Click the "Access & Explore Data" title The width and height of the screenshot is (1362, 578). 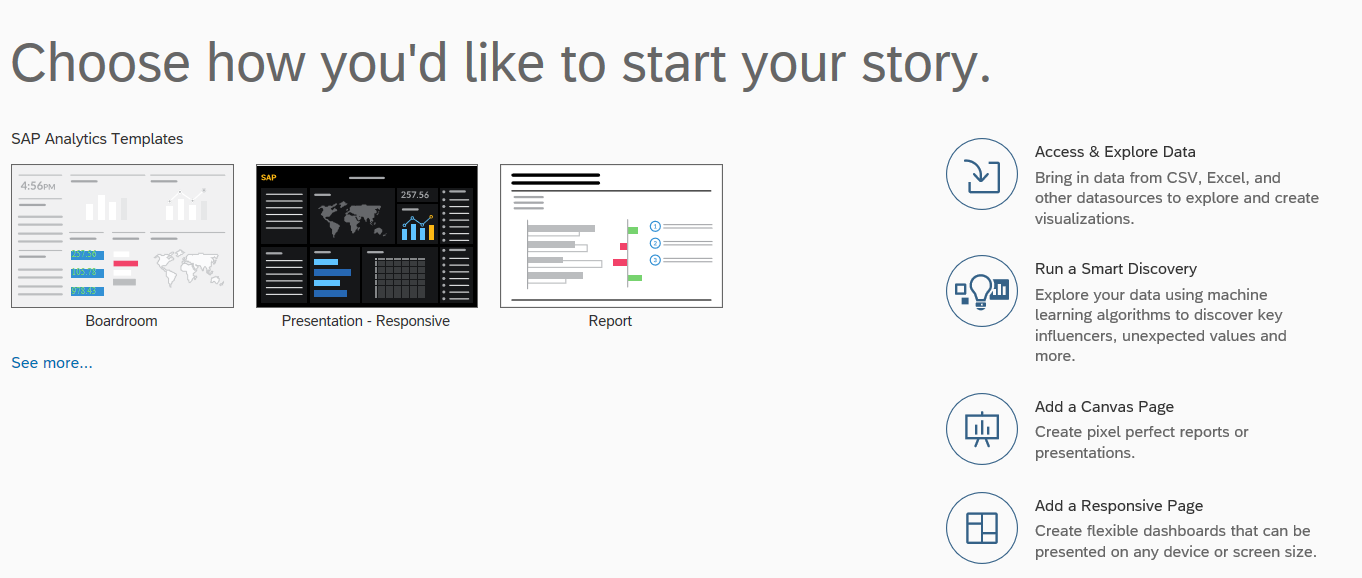1115,152
